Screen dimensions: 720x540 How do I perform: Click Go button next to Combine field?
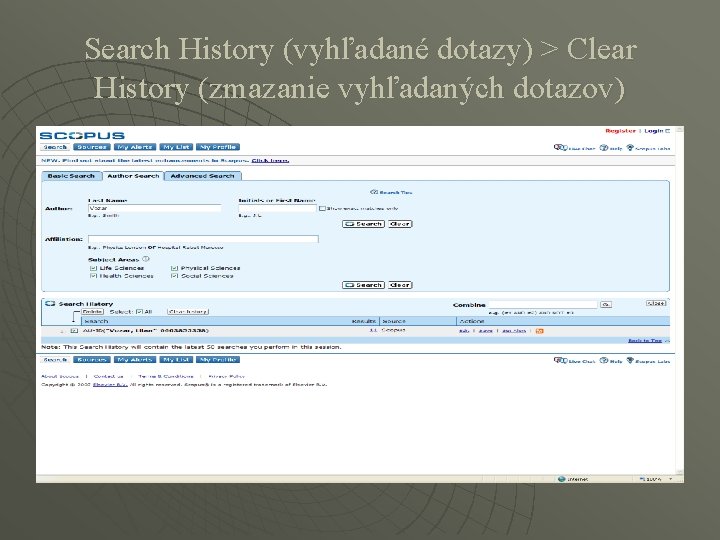[606, 304]
